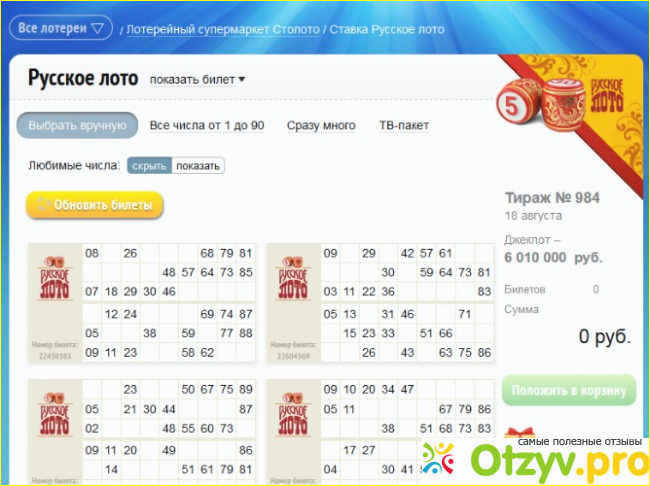Switch to 'Все числа от 1 до 90' tab
The width and height of the screenshot is (650, 486).
pos(207,125)
